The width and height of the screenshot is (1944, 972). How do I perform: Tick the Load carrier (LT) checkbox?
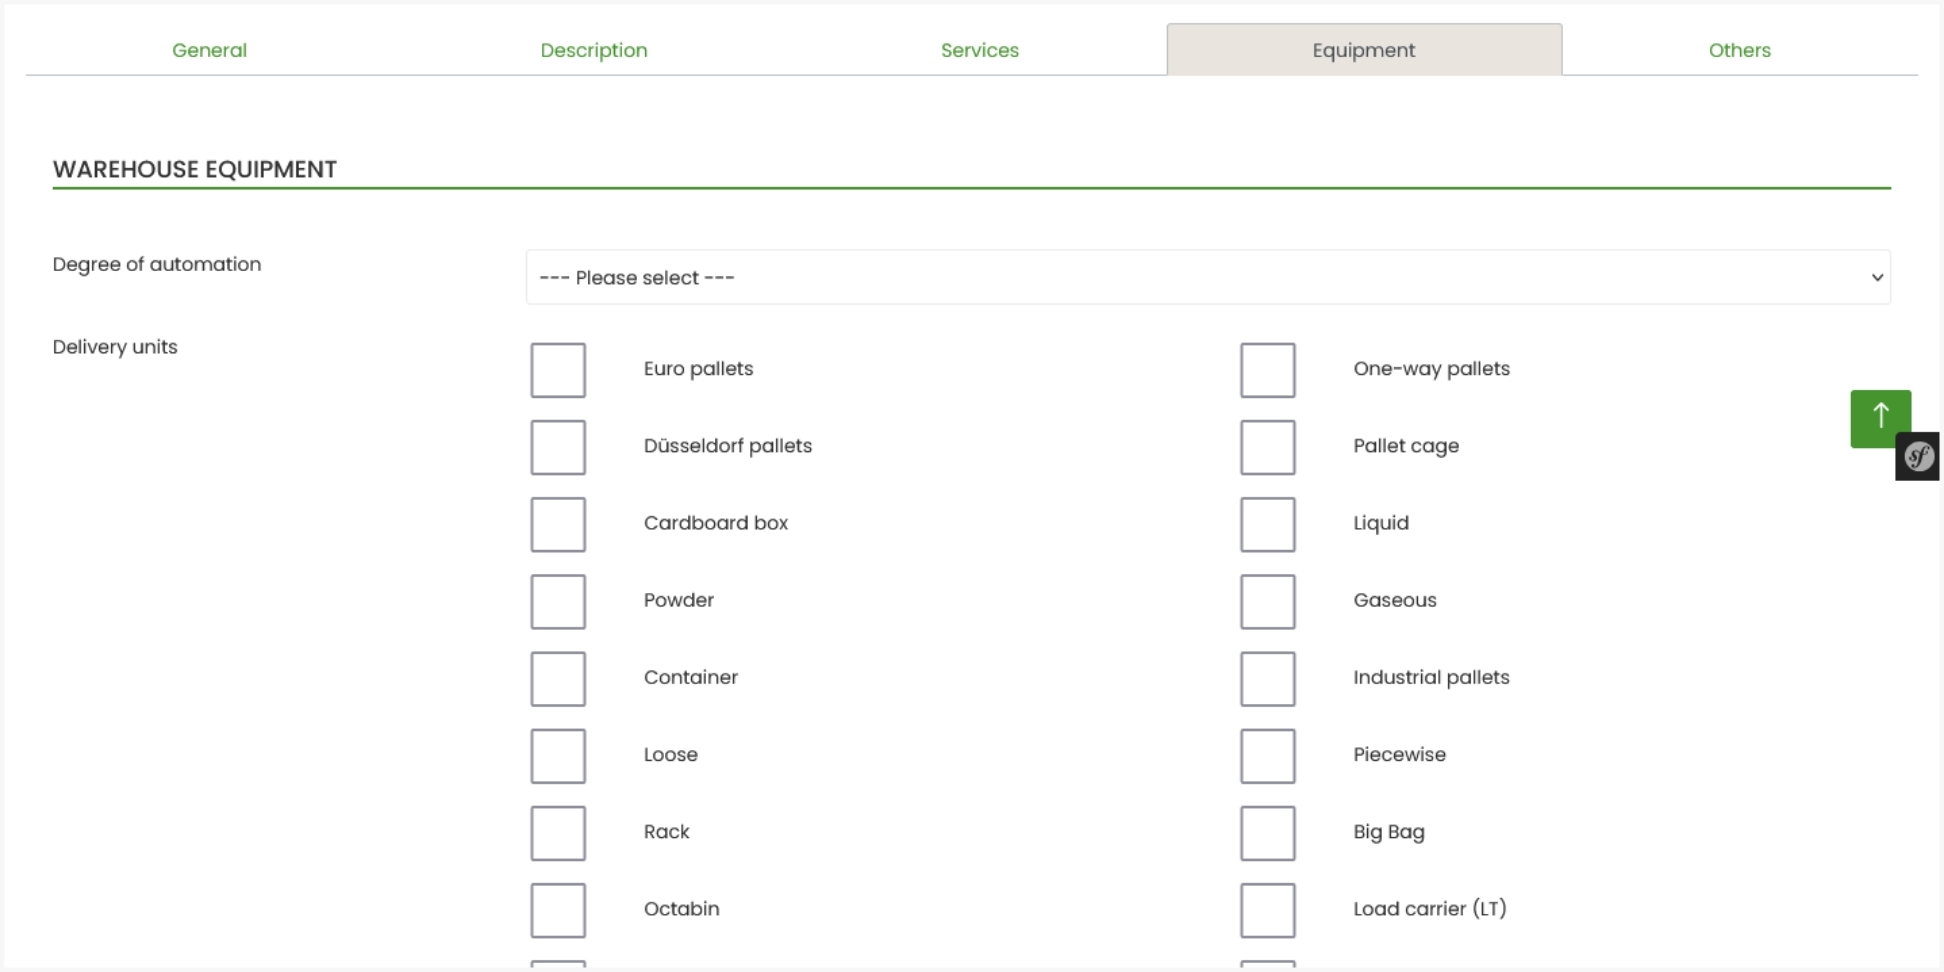click(1266, 909)
